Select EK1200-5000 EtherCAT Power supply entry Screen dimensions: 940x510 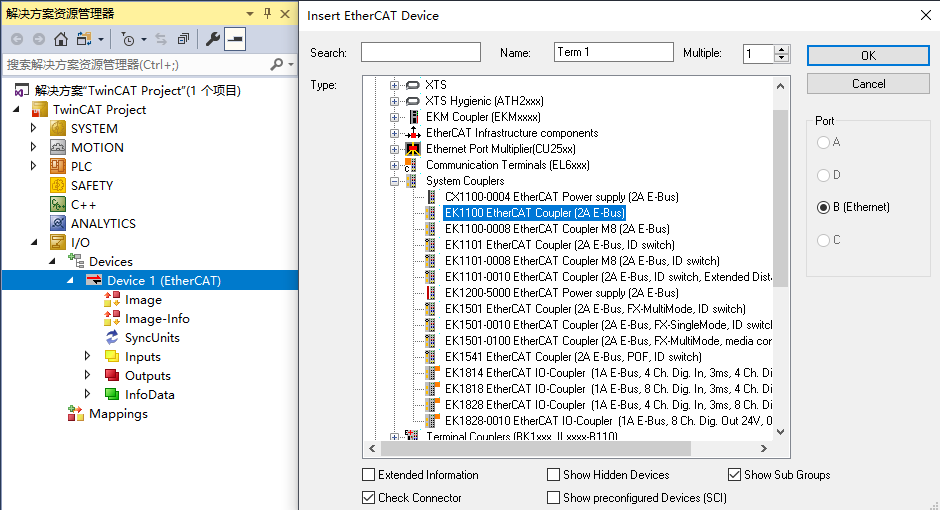562,292
